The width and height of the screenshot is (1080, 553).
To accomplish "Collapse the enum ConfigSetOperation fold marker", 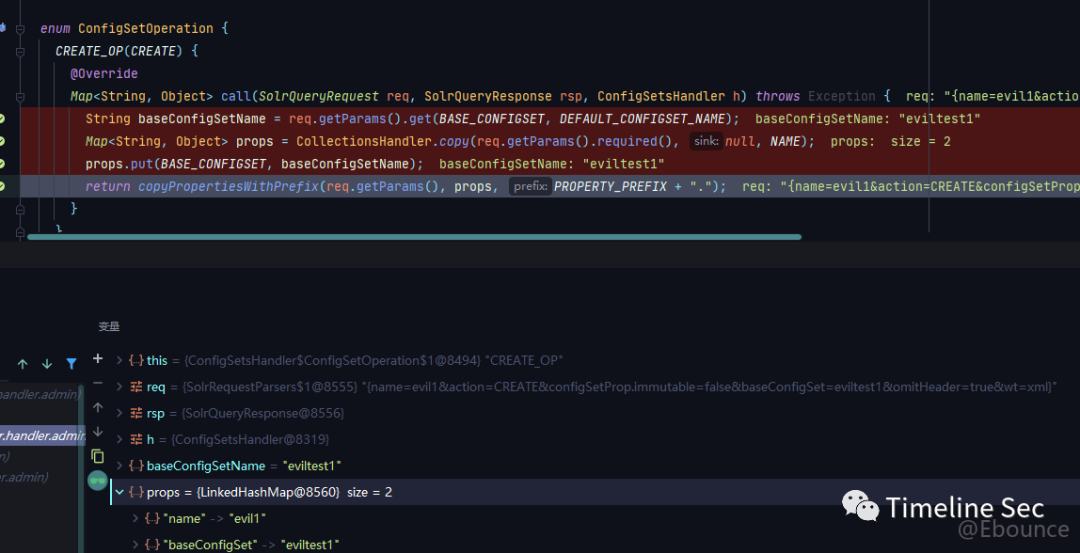I will pos(20,29).
